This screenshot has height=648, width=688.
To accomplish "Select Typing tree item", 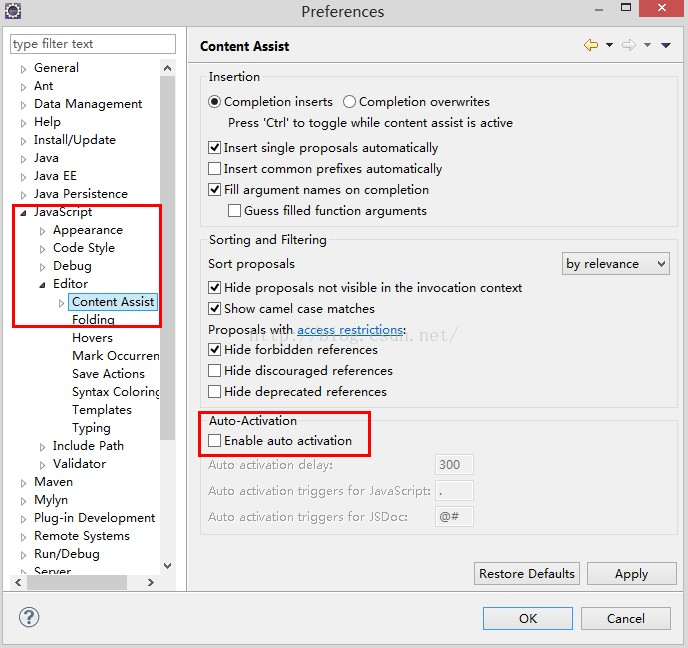I will pyautogui.click(x=91, y=428).
